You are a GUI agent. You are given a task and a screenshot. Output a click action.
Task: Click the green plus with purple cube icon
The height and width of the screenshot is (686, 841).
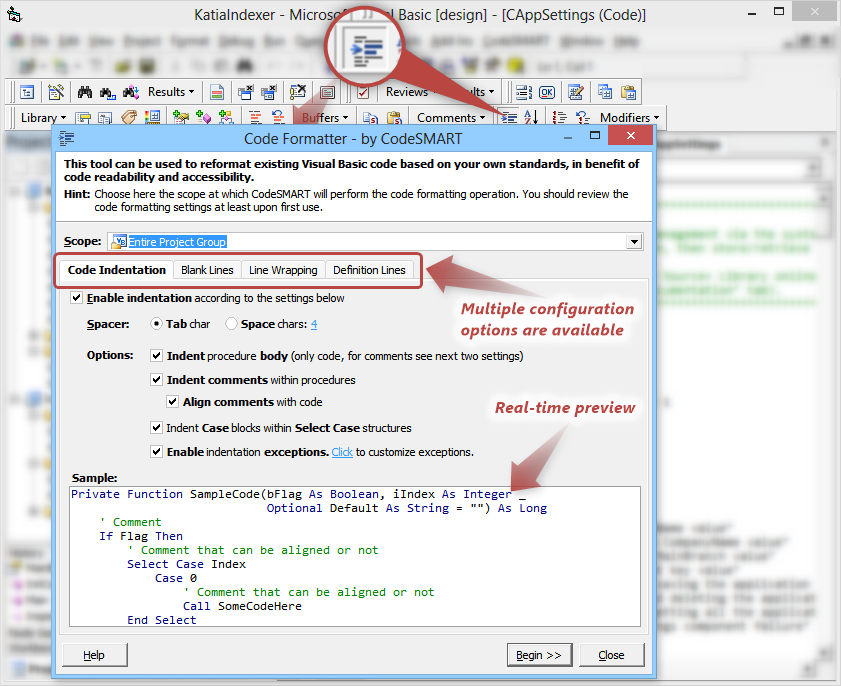pos(203,117)
